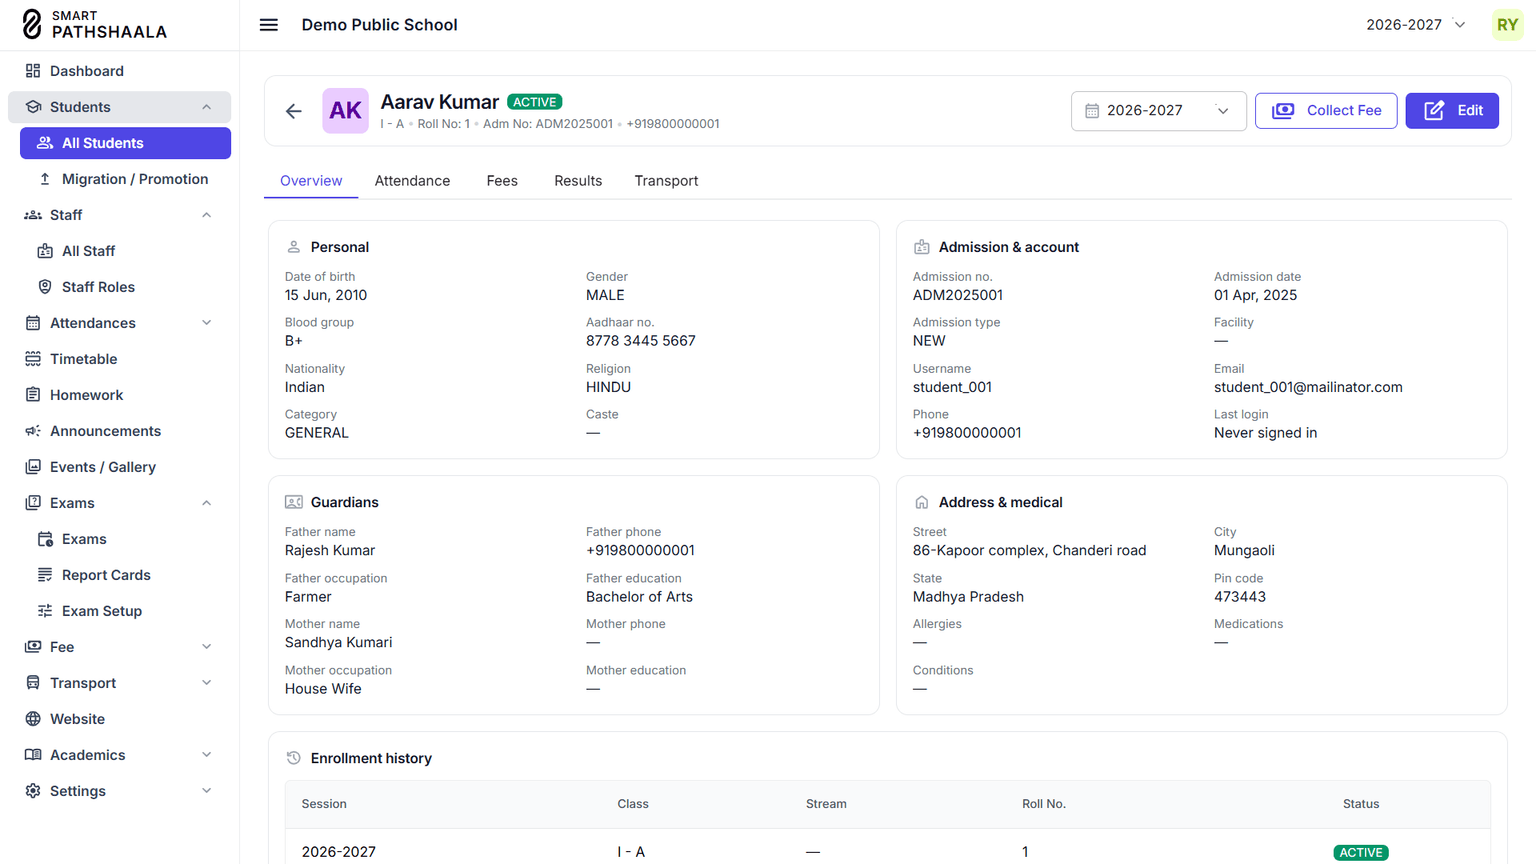The width and height of the screenshot is (1536, 864).
Task: Expand the Attendances sidebar section
Action: [207, 323]
